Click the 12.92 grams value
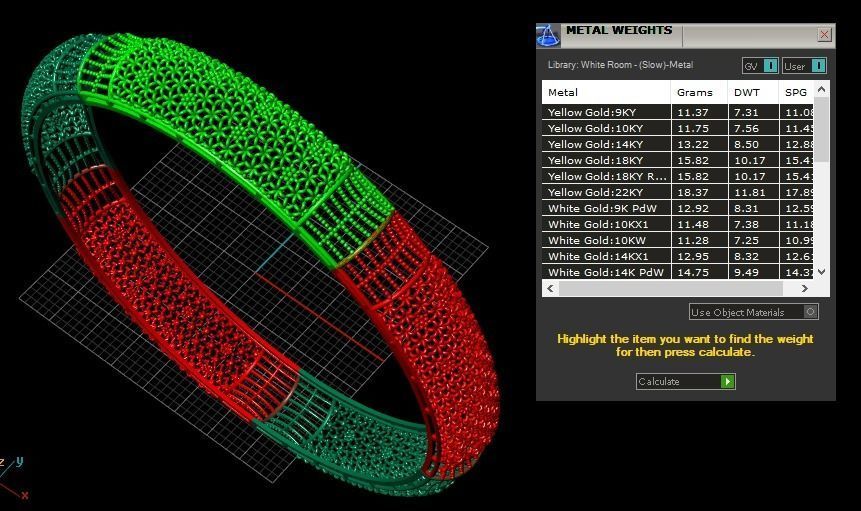 point(692,208)
